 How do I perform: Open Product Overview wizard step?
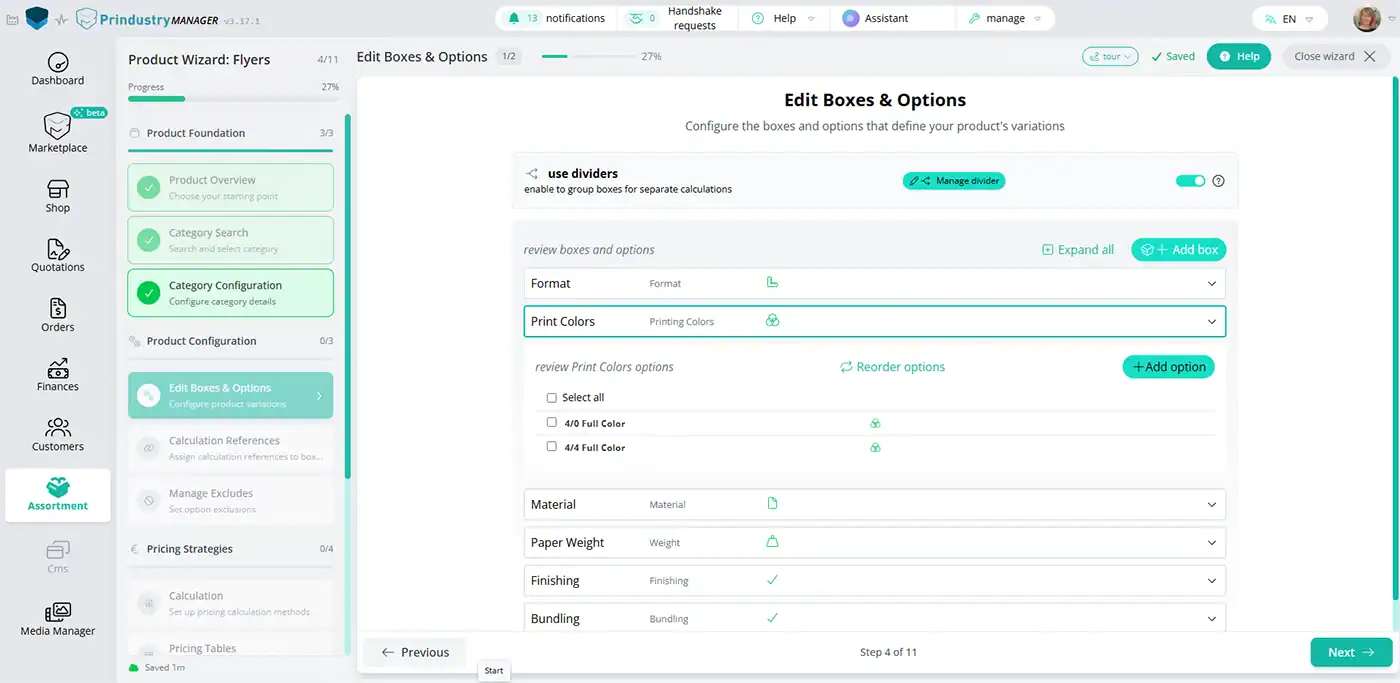click(x=230, y=187)
